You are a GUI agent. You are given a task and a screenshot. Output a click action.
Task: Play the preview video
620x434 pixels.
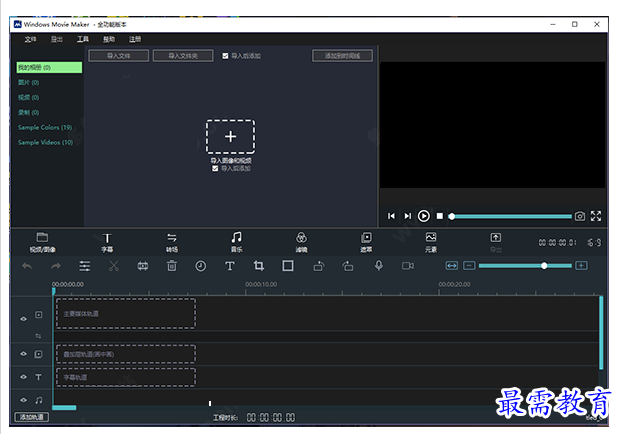(x=423, y=216)
